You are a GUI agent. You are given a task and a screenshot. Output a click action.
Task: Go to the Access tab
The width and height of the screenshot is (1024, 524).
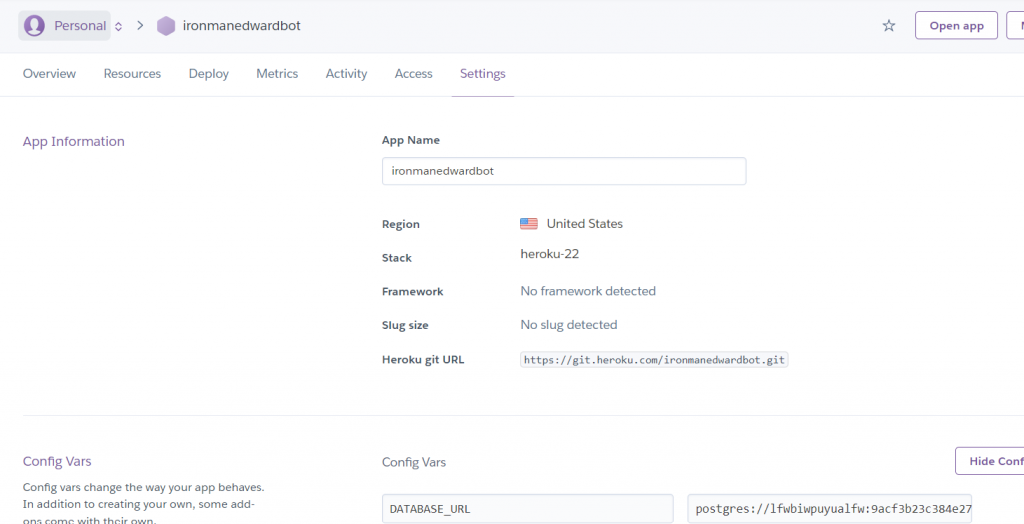413,74
